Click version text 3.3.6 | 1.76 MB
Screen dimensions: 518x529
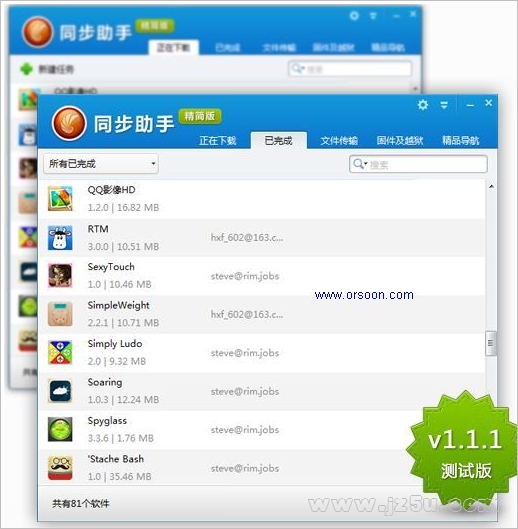click(120, 438)
